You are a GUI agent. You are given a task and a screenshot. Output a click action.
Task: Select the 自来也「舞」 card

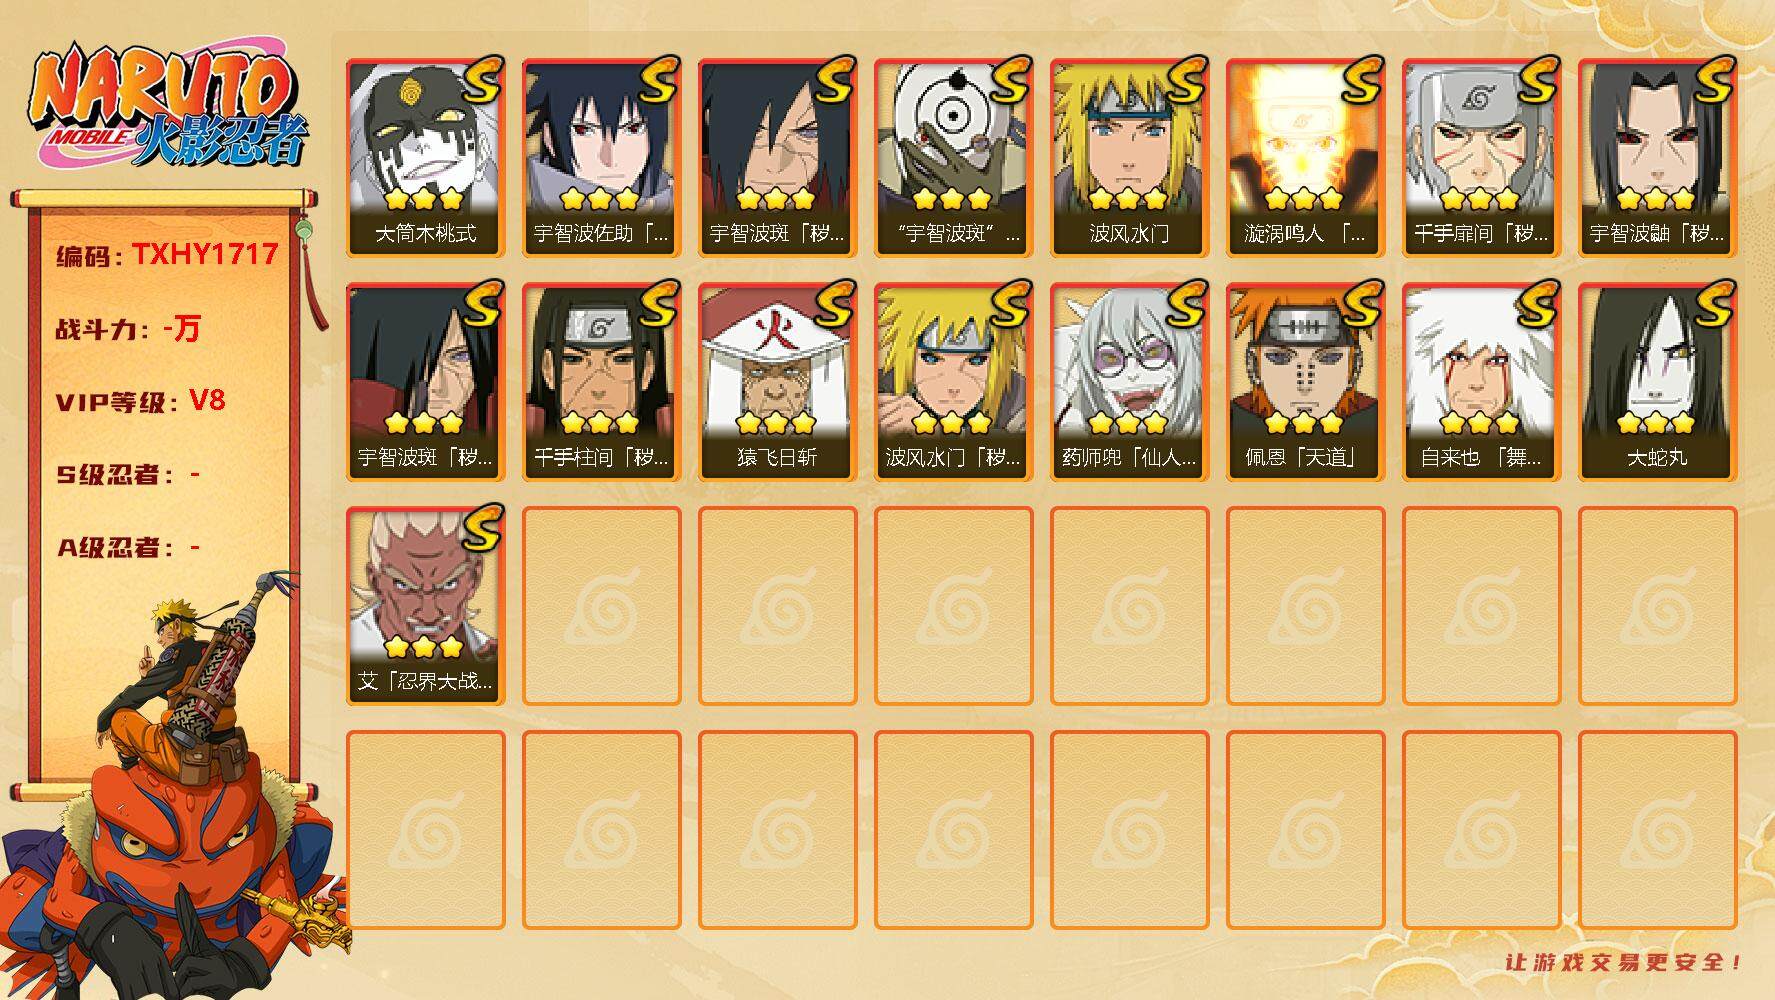click(1481, 382)
